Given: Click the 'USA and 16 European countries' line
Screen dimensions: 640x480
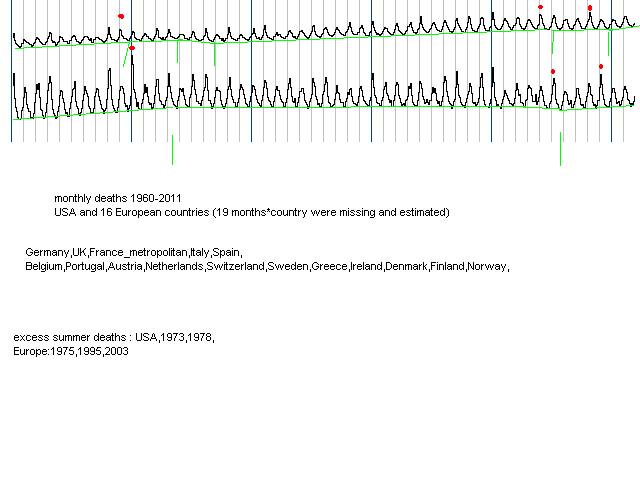Looking at the screenshot, I should [x=251, y=212].
